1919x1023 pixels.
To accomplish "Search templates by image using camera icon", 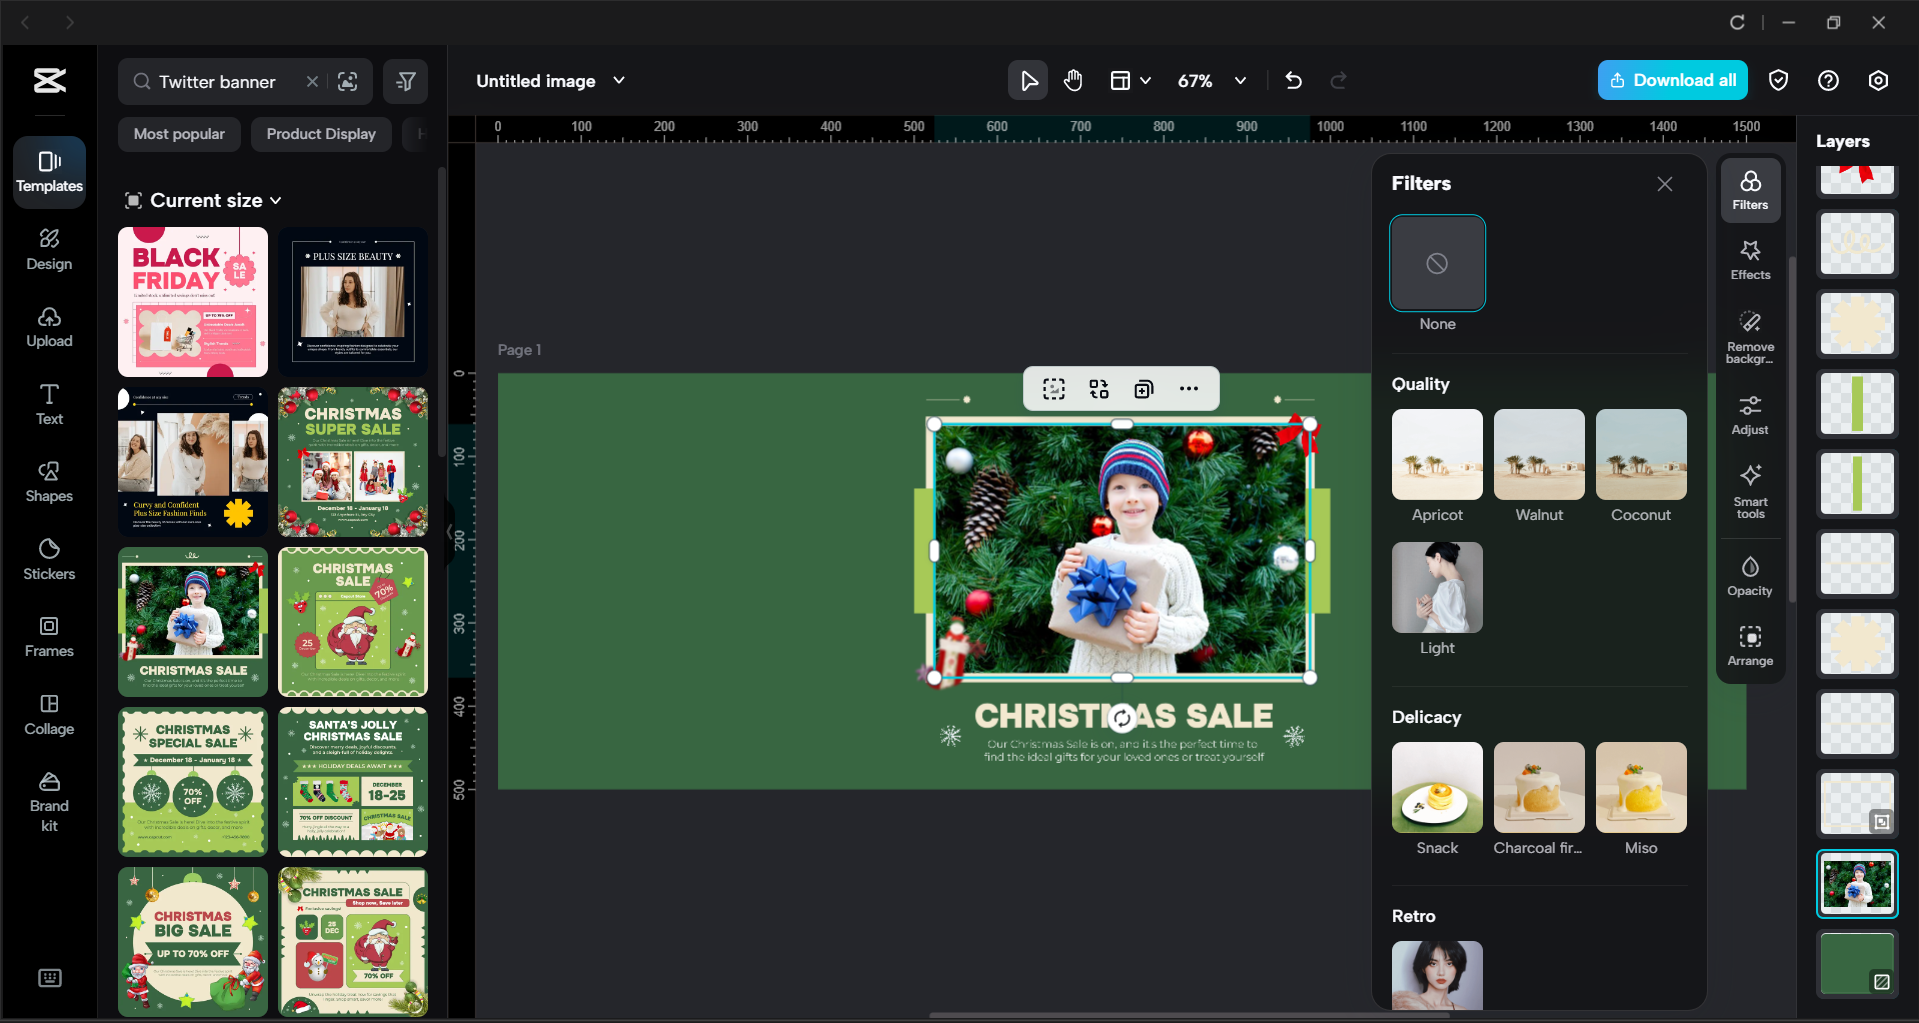I will [x=348, y=81].
